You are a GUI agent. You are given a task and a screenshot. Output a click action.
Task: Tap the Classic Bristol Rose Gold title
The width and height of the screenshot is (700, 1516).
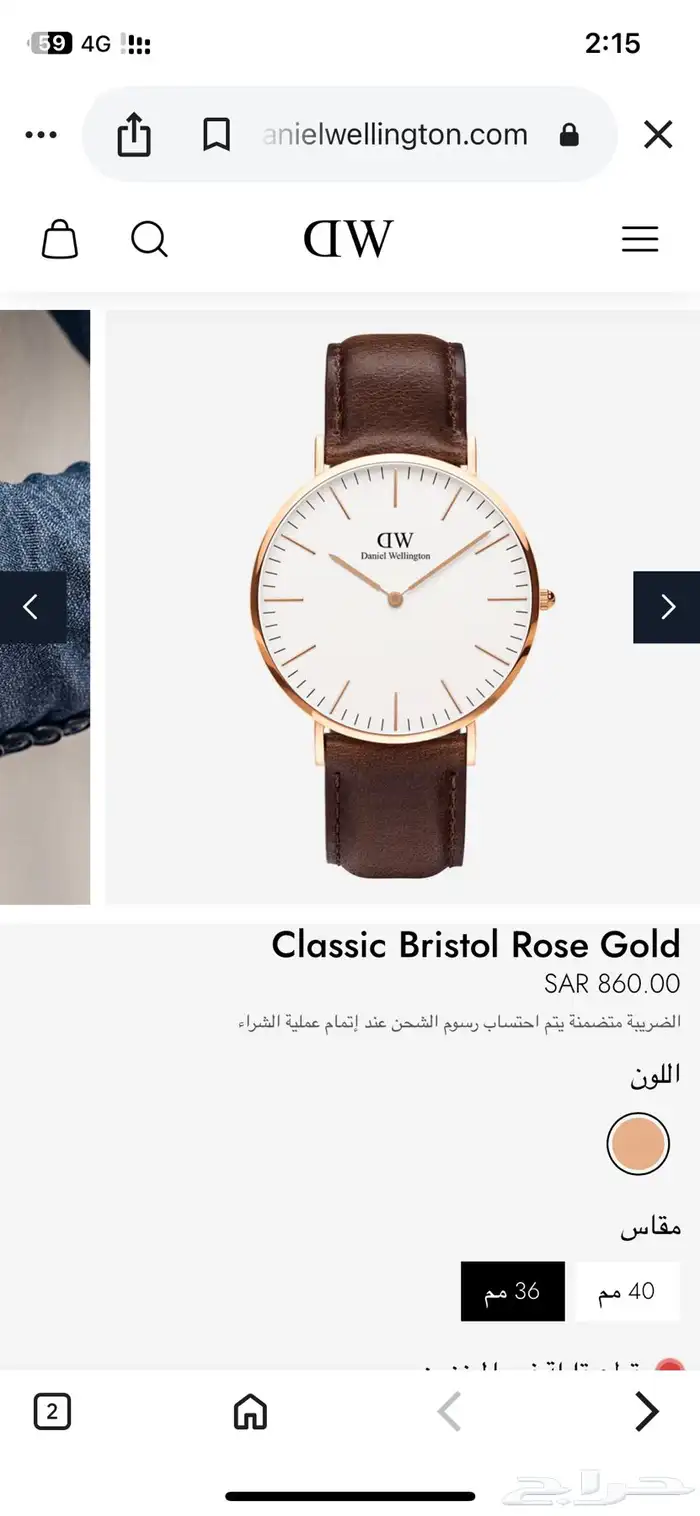(476, 944)
